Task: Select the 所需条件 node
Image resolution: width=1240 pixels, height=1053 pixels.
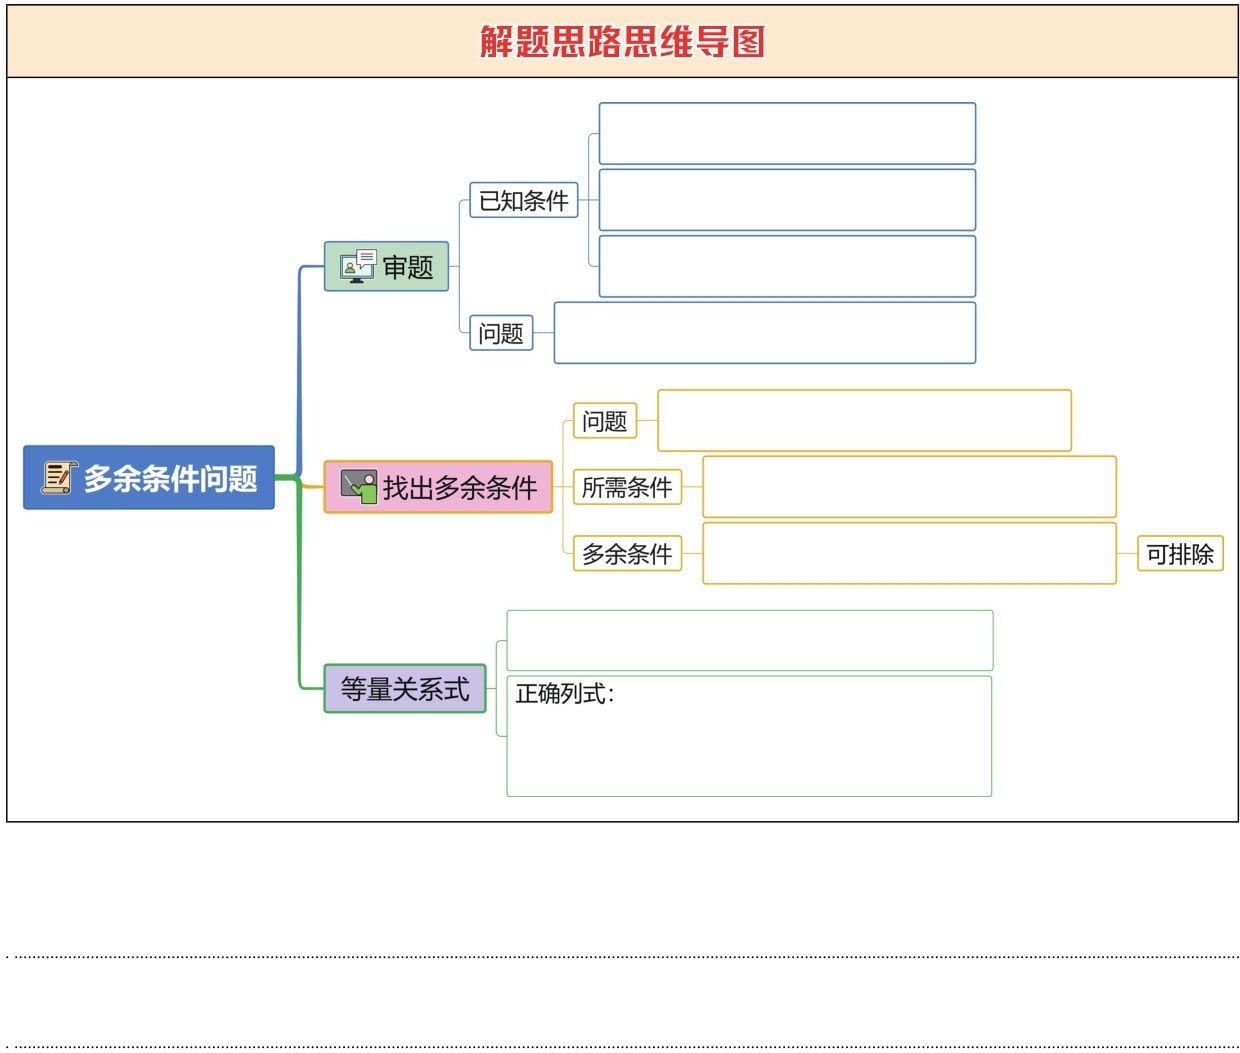Action: pyautogui.click(x=627, y=487)
